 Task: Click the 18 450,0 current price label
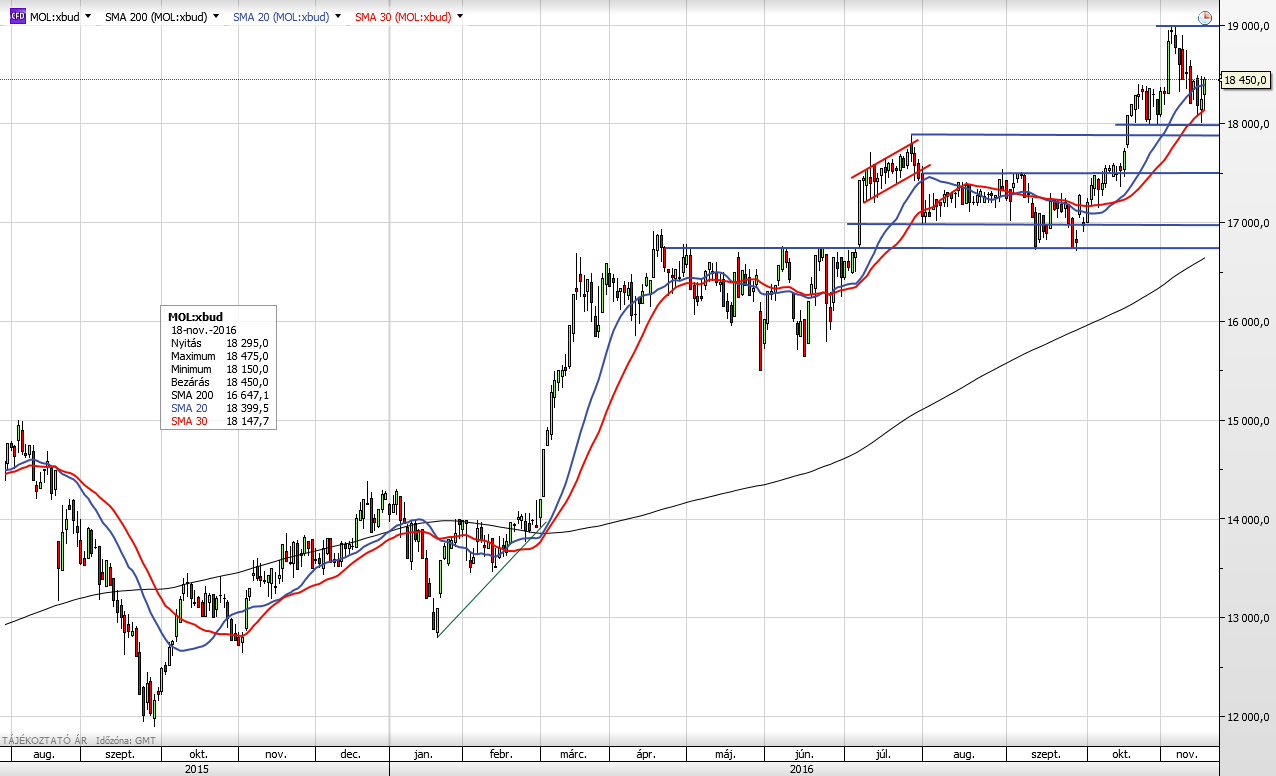pyautogui.click(x=1244, y=80)
